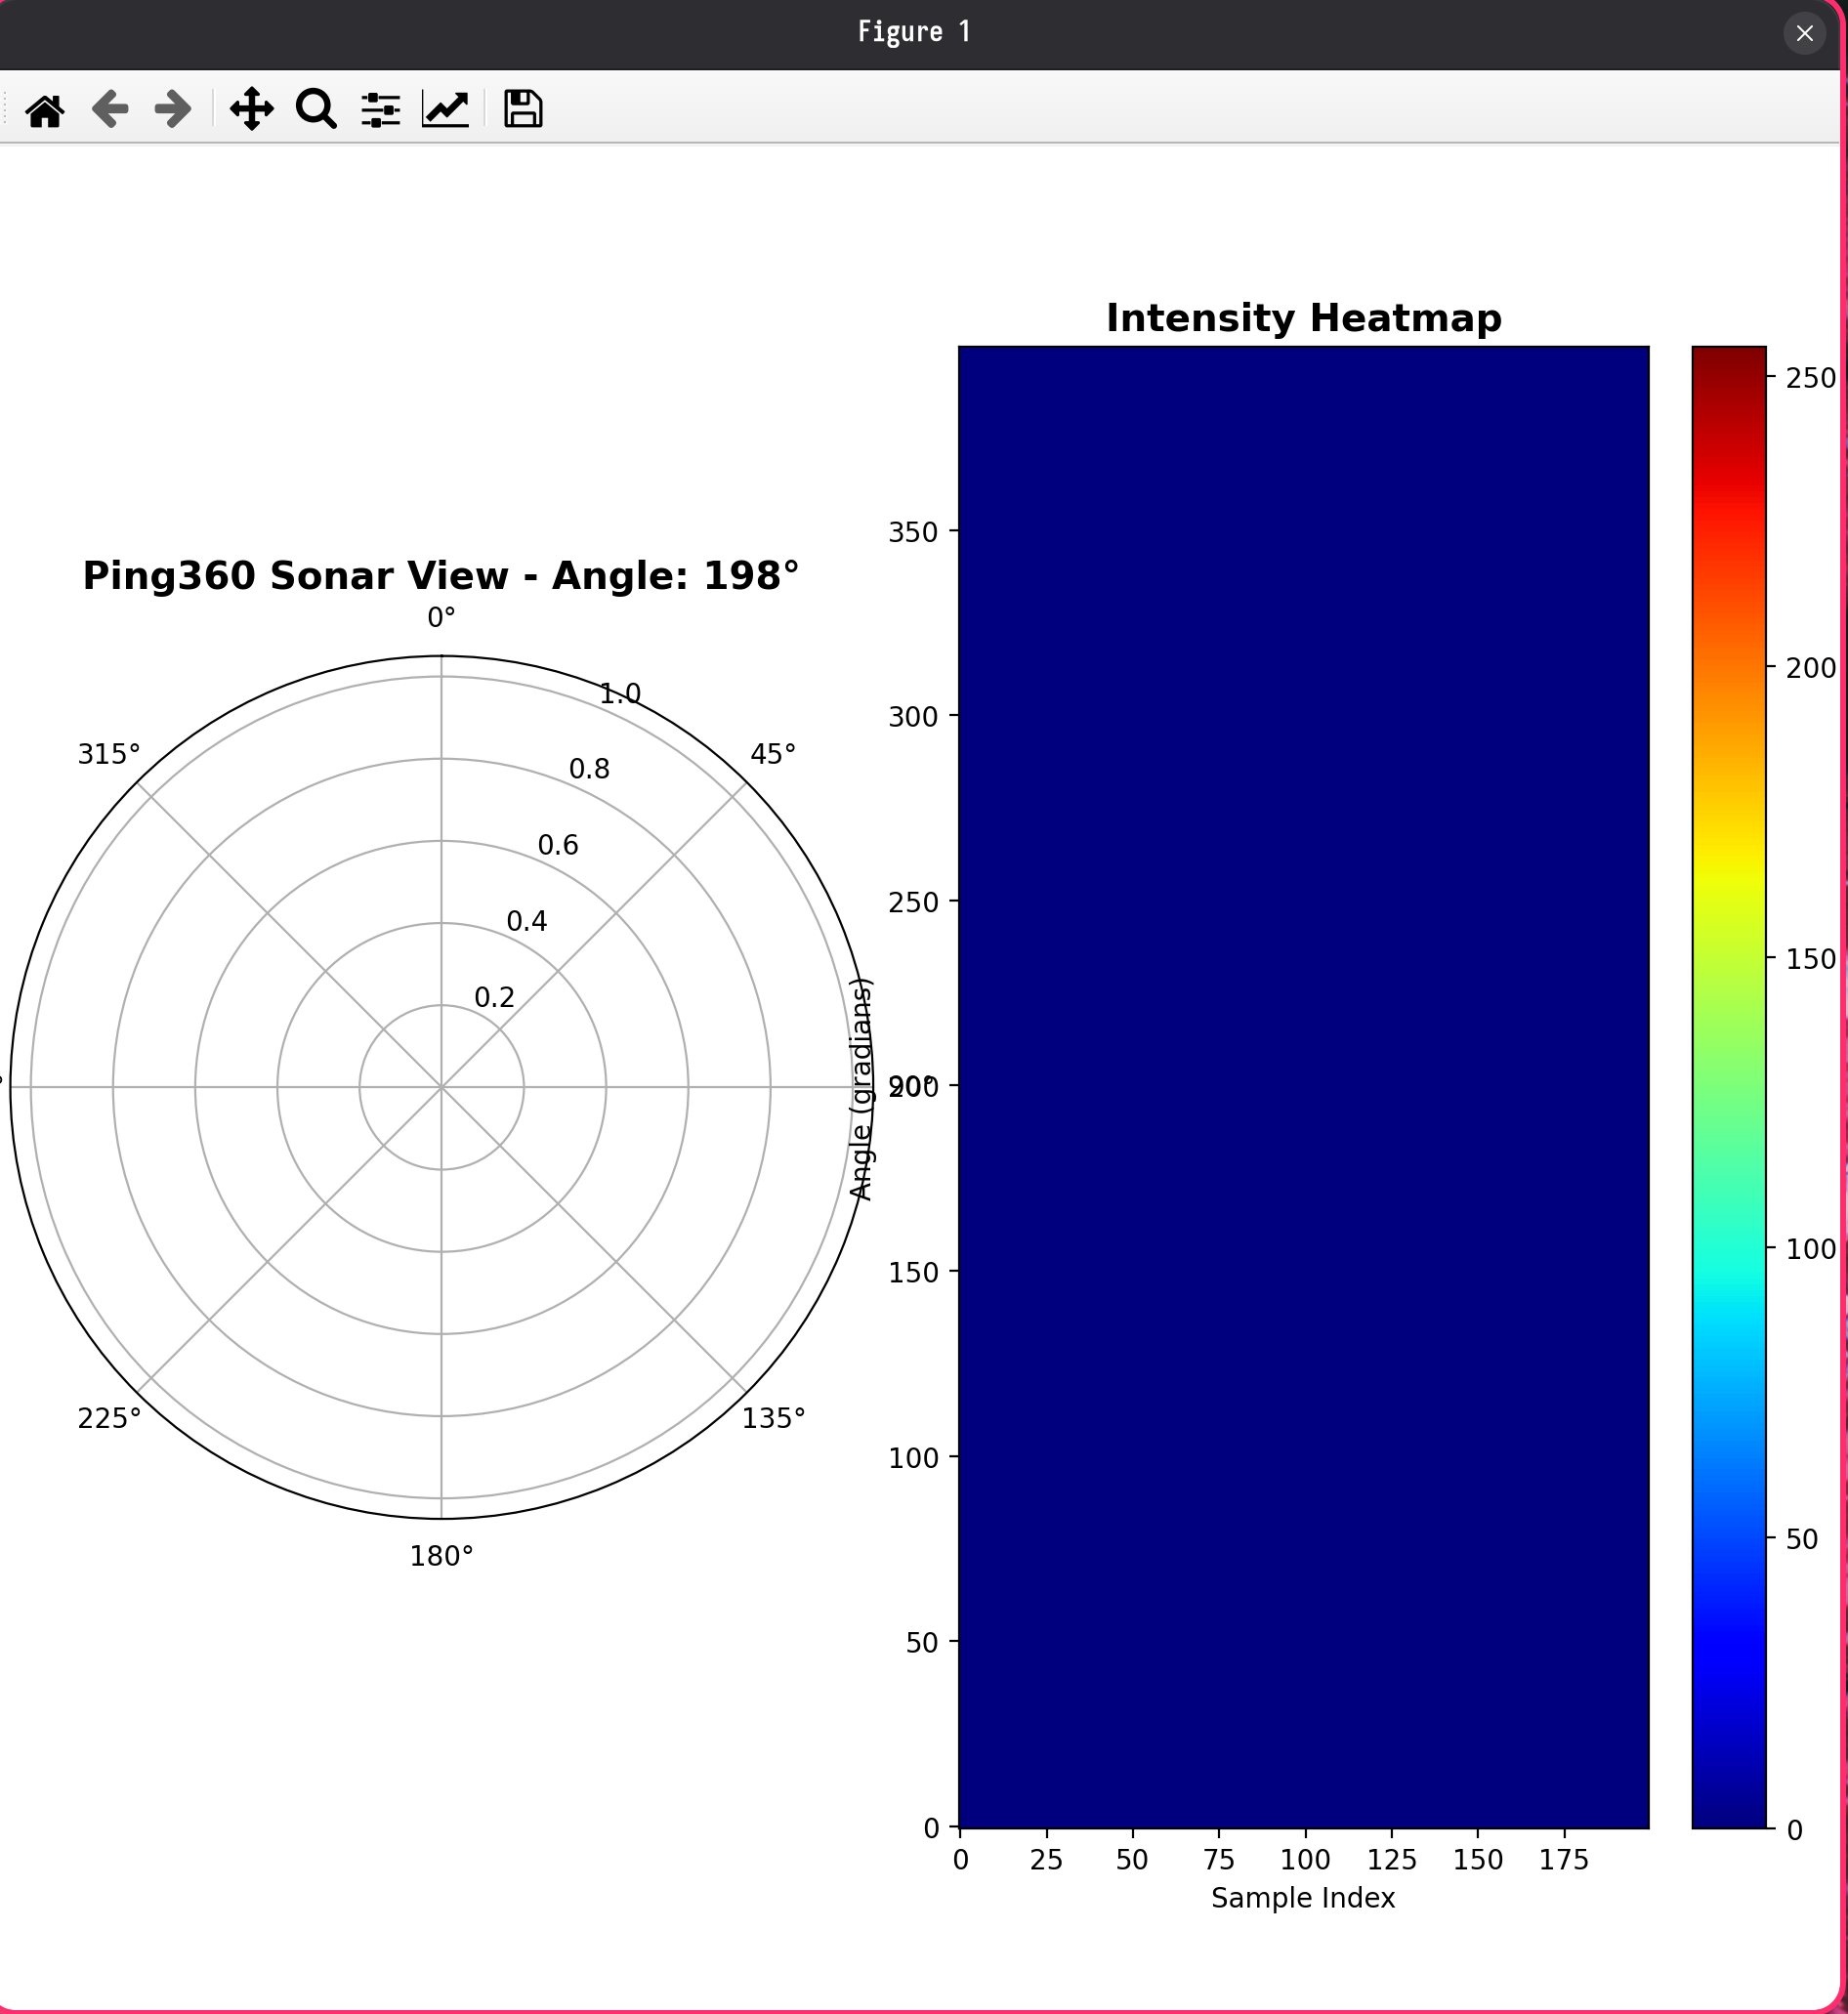Click the 300 tick on heatmap y-axis

[913, 717]
